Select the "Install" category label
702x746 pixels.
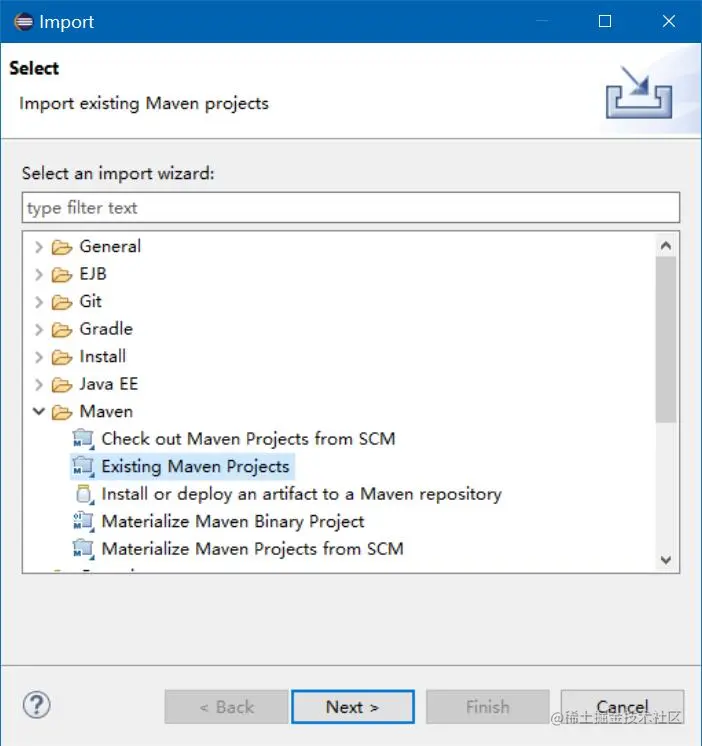[103, 357]
